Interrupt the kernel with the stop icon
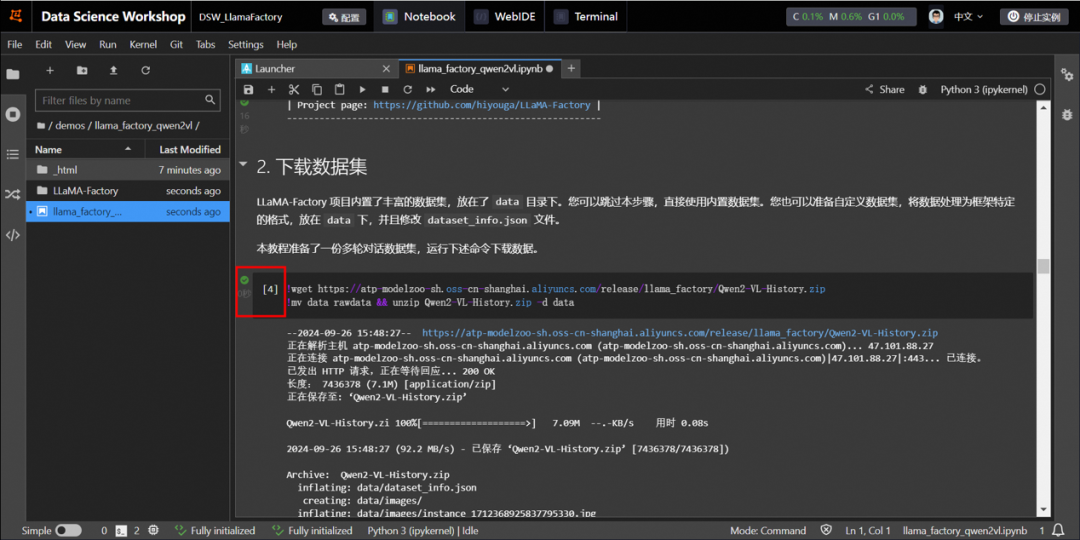The width and height of the screenshot is (1080, 540). [384, 89]
